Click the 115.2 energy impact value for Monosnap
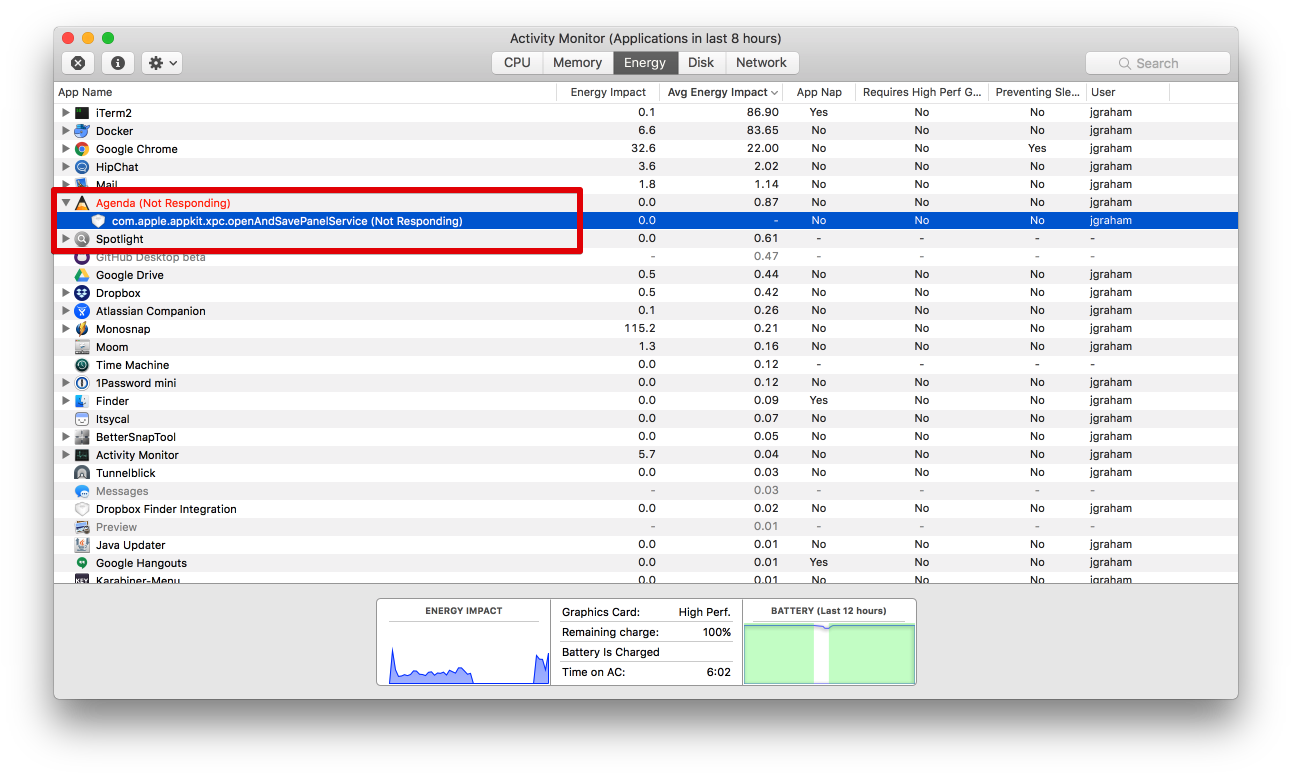The width and height of the screenshot is (1291, 773). point(639,329)
